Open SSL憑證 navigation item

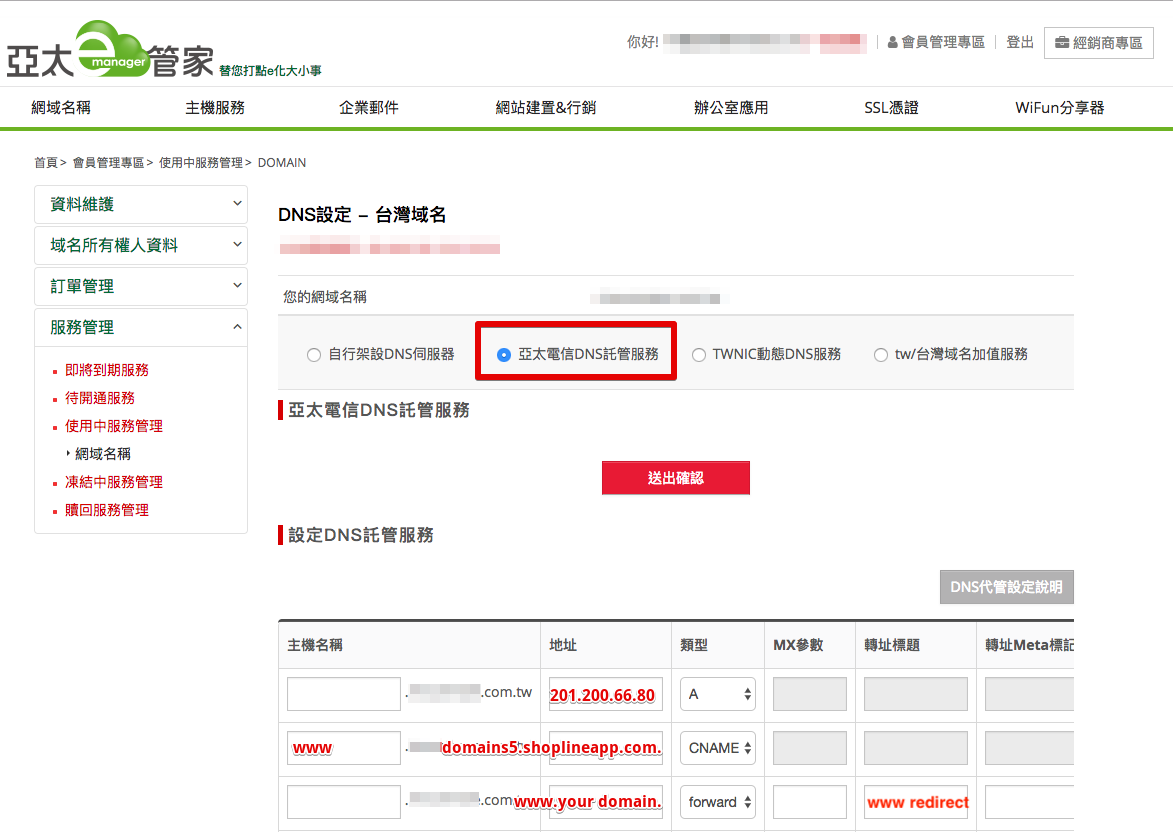point(891,108)
